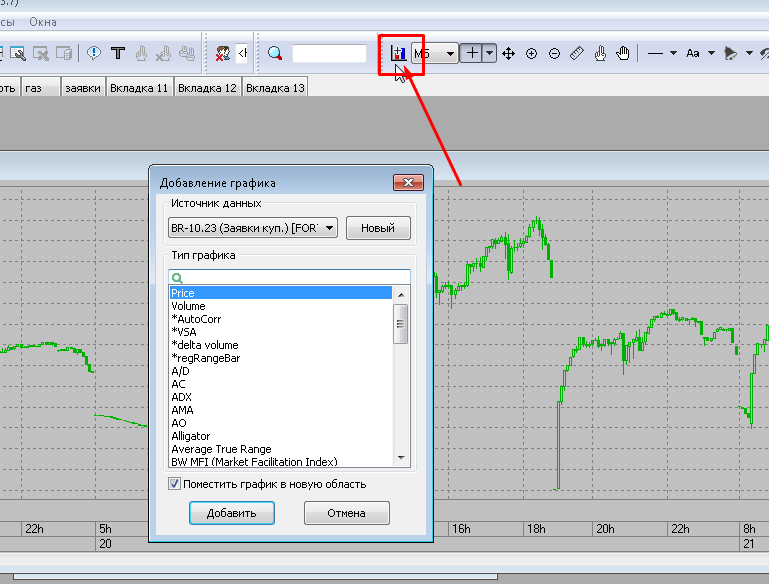Click the chart type list scroll-up arrow
The image size is (769, 584).
(401, 295)
